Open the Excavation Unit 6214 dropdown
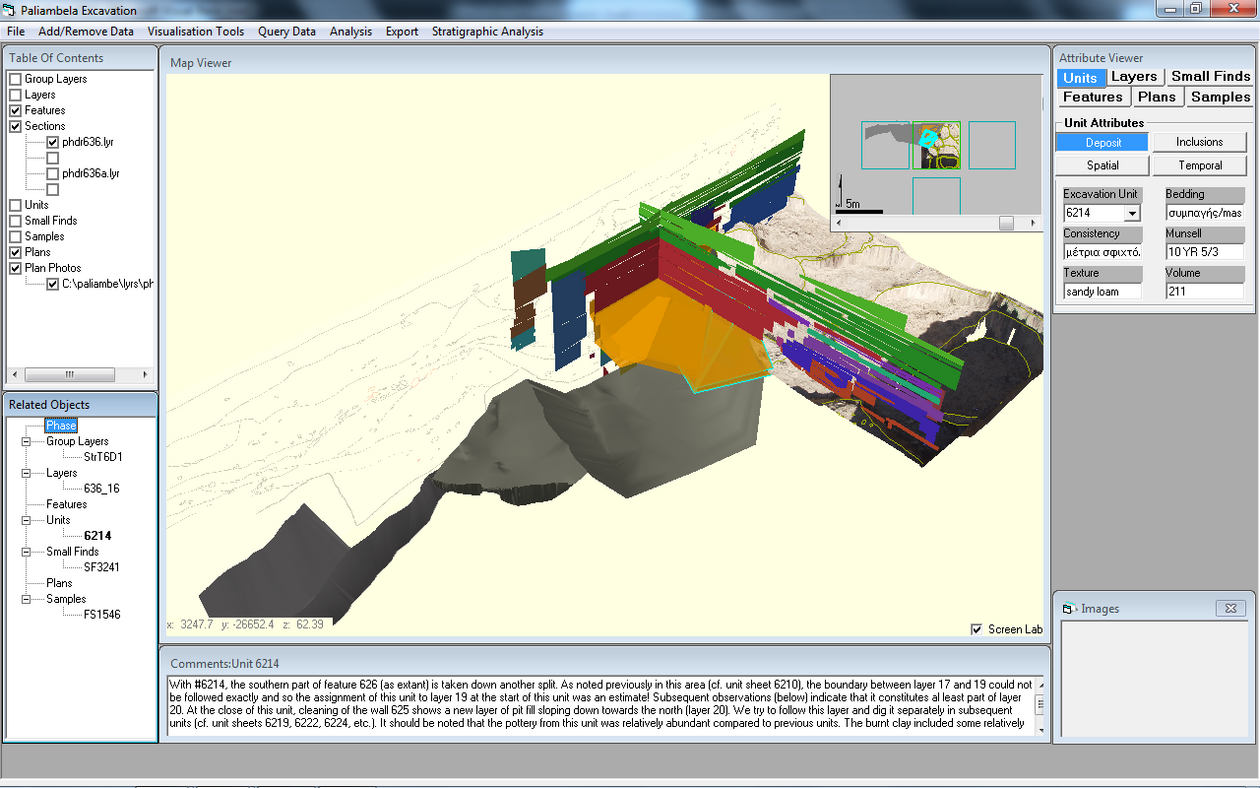The width and height of the screenshot is (1260, 788). (1134, 213)
